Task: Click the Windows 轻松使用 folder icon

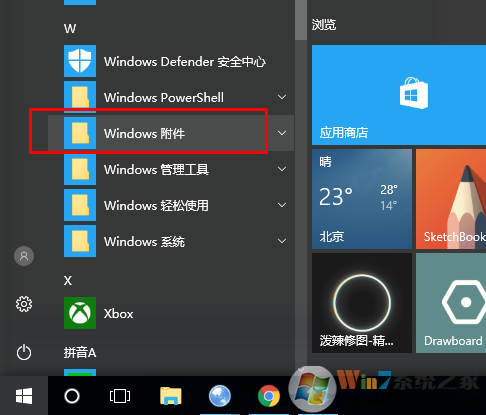Action: pyautogui.click(x=80, y=205)
